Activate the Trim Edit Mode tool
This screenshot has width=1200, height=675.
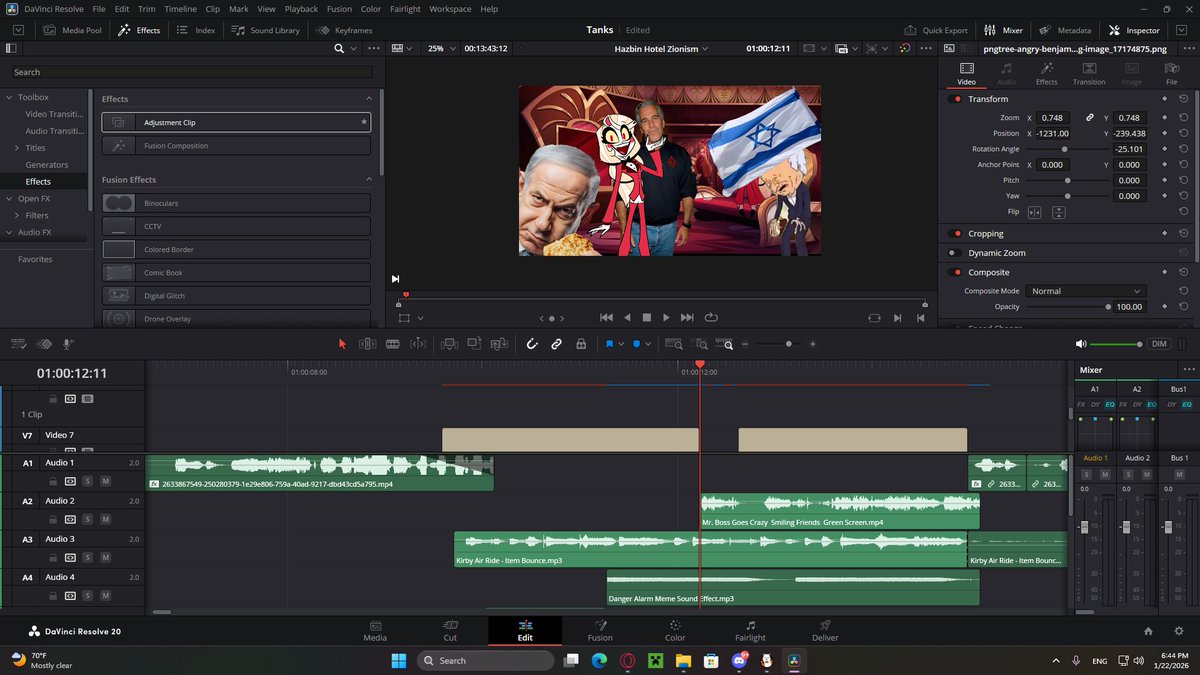tap(367, 344)
